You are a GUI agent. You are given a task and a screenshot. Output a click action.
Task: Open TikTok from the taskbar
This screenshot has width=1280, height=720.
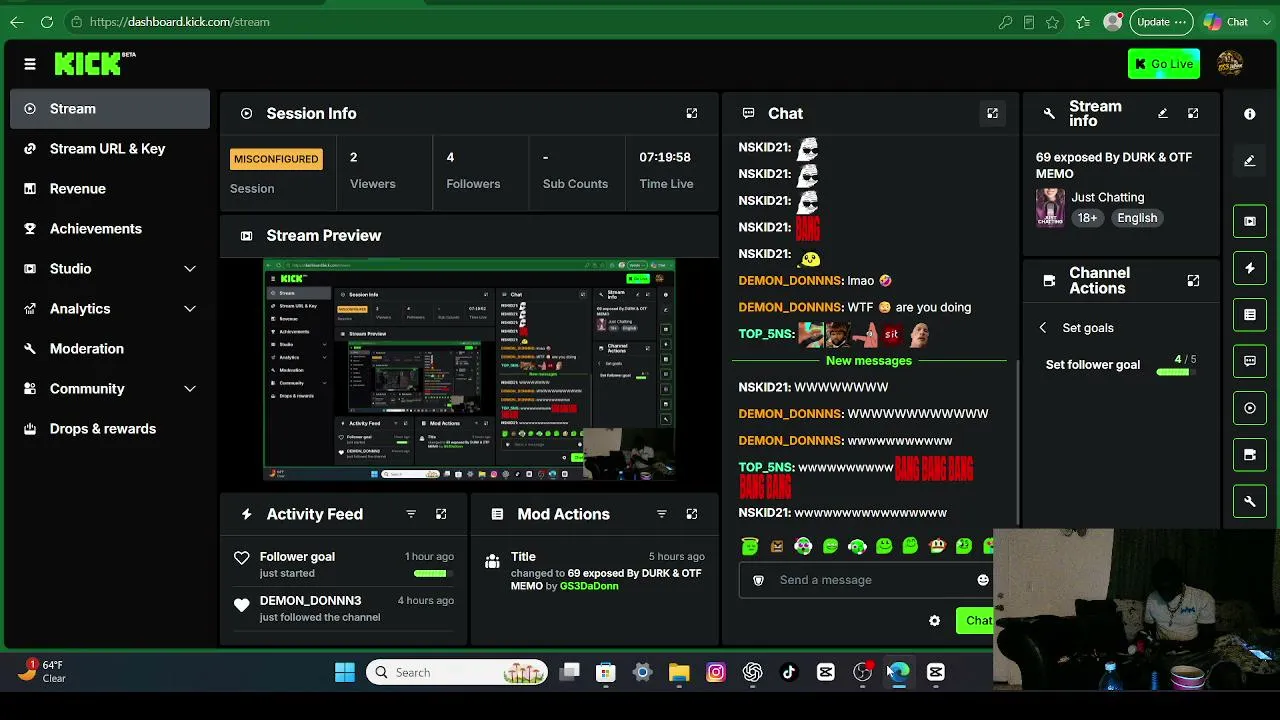tap(789, 672)
